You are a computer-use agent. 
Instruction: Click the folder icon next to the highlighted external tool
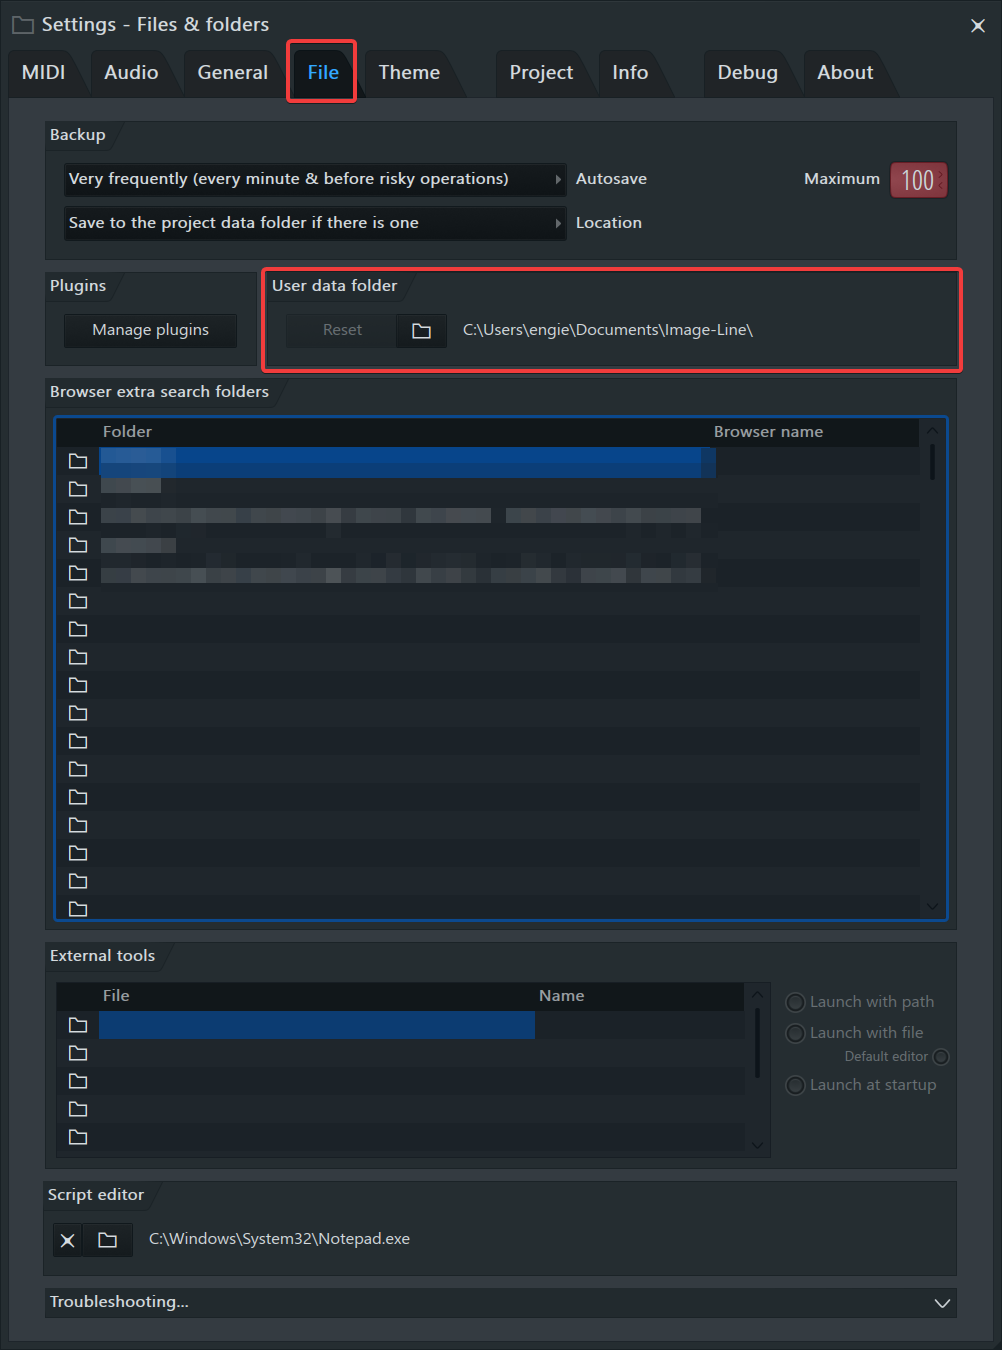[78, 1025]
